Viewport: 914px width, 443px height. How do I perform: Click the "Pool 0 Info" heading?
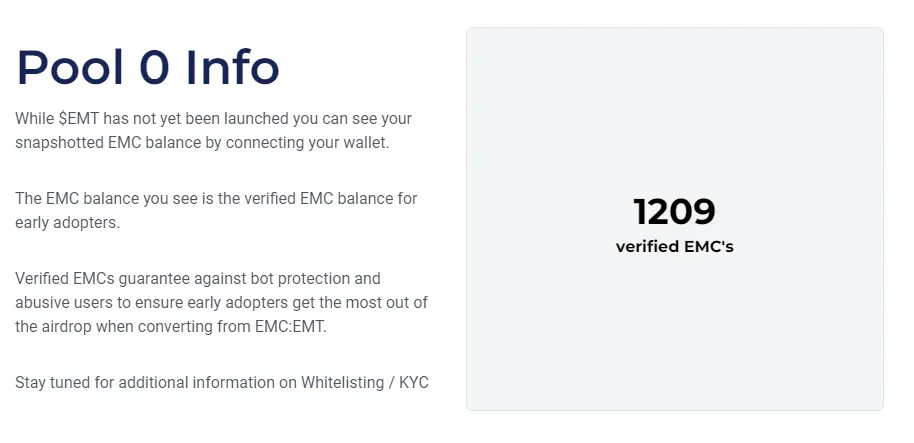pos(148,67)
